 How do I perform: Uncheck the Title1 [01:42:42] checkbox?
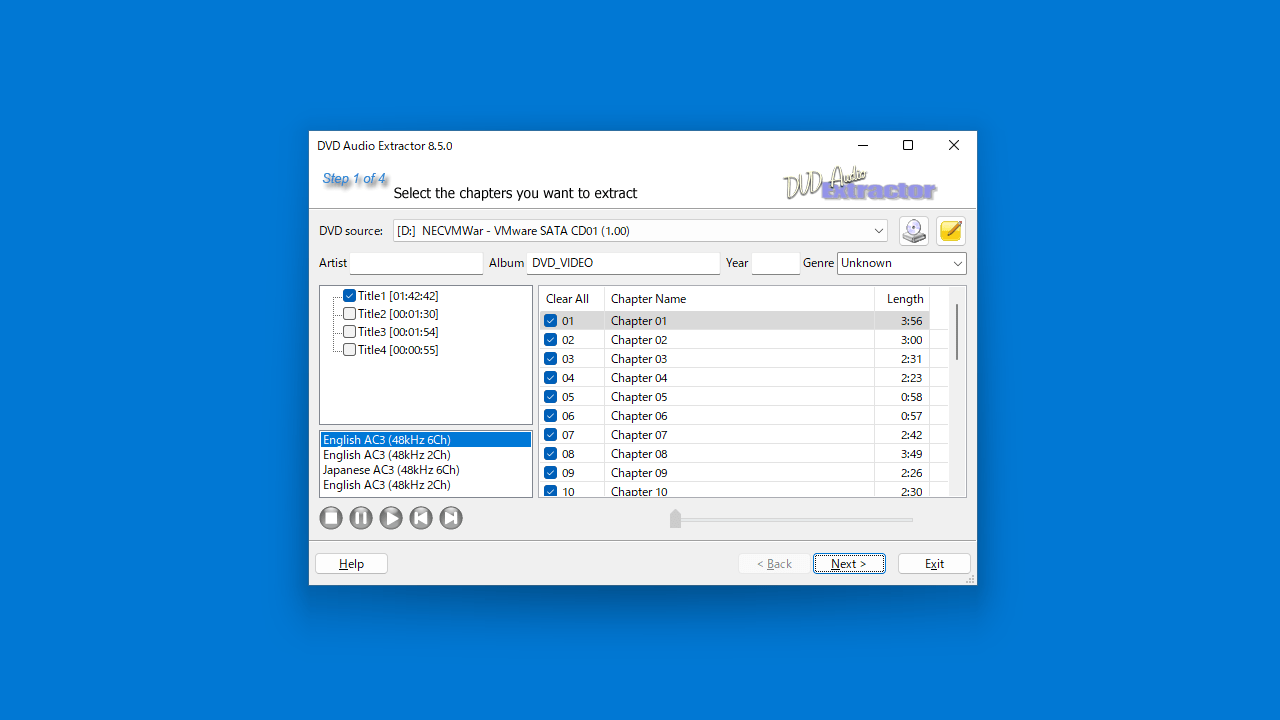coord(349,296)
